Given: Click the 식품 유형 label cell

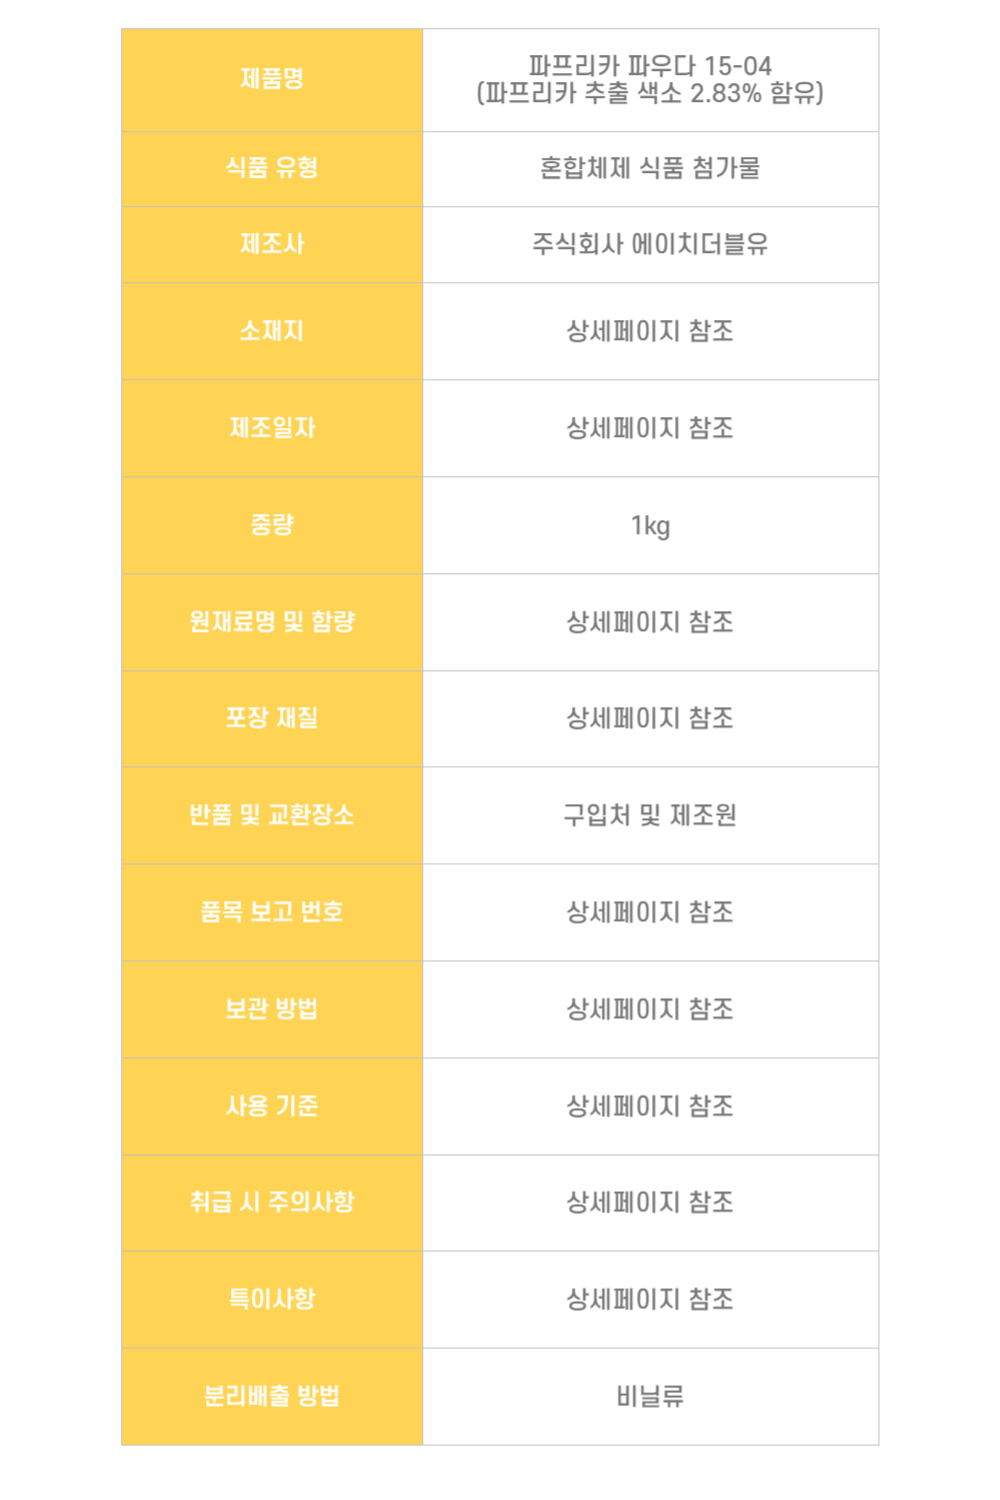Looking at the screenshot, I should (272, 168).
